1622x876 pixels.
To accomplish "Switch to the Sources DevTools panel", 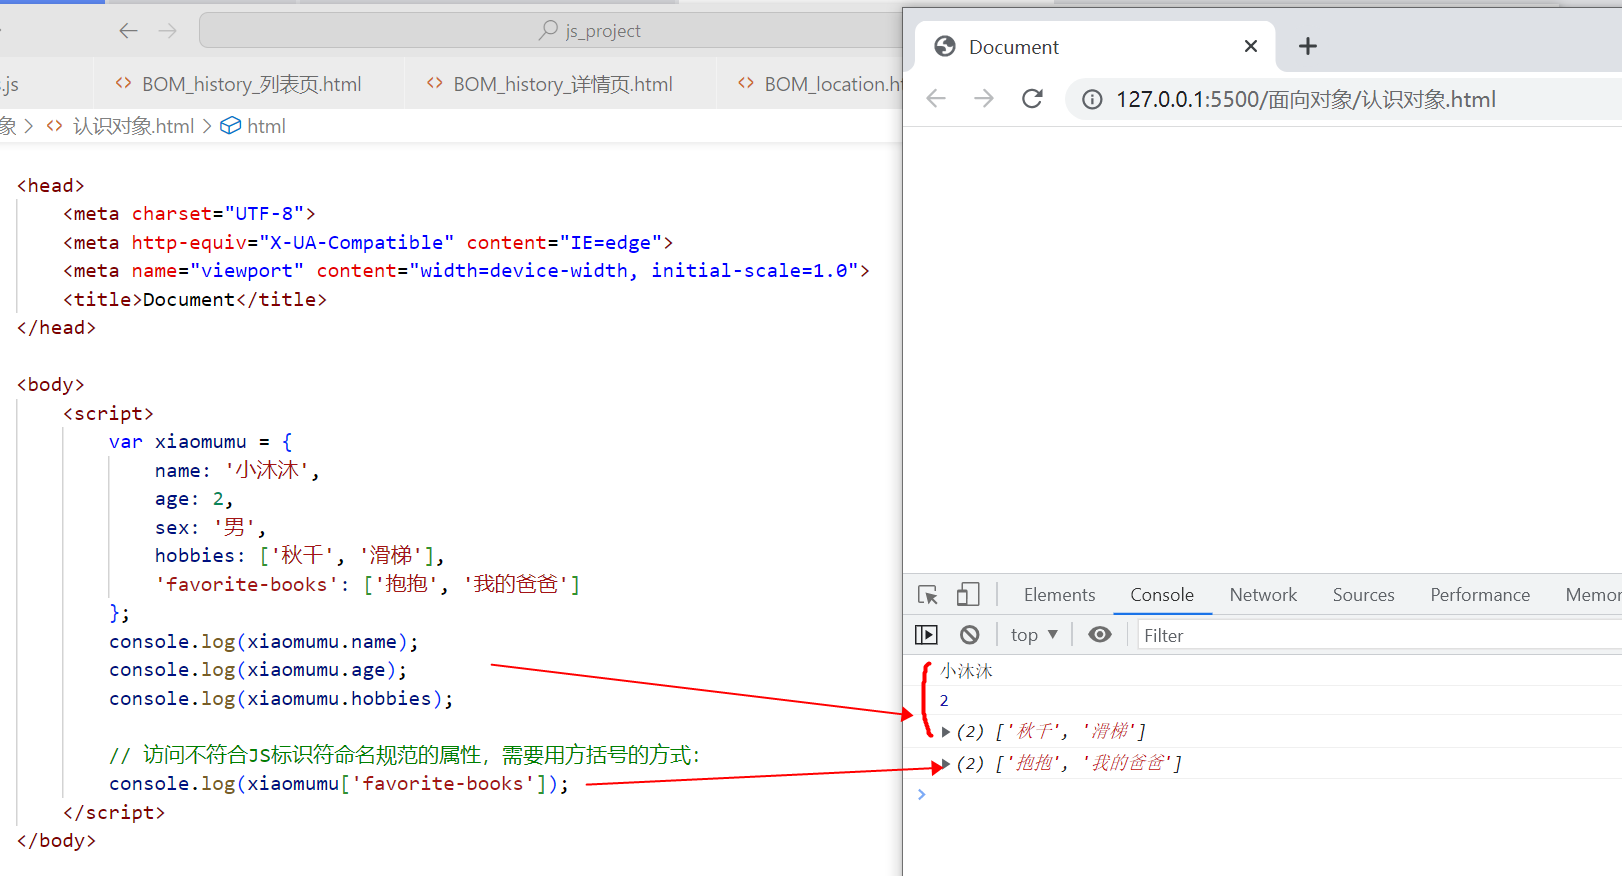I will 1363,595.
